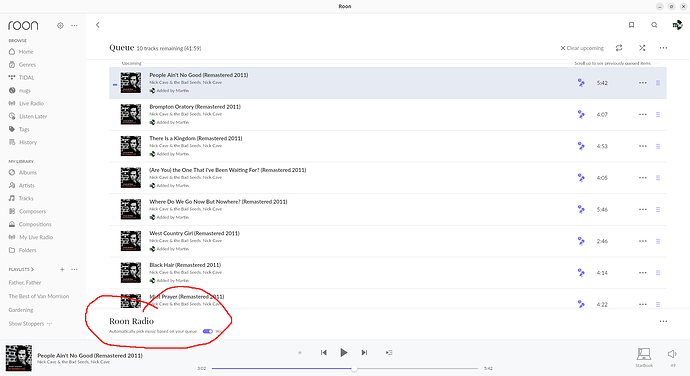The width and height of the screenshot is (690, 376).
Task: Open the three-dot menu for West Country Girl
Action: tap(642, 241)
